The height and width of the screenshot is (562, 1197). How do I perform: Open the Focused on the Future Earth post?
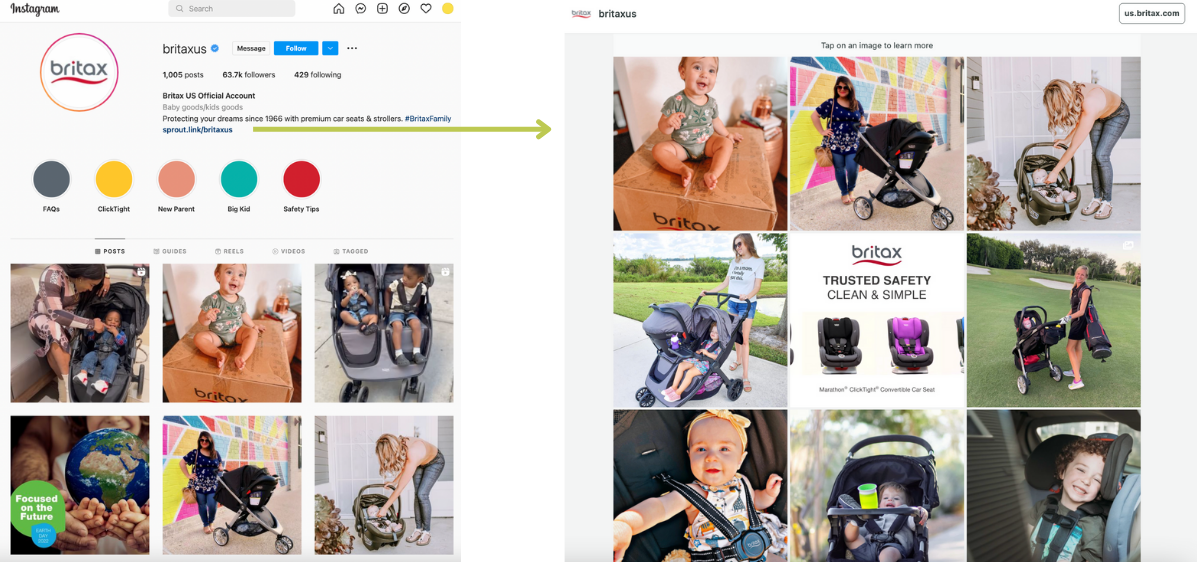click(x=79, y=485)
